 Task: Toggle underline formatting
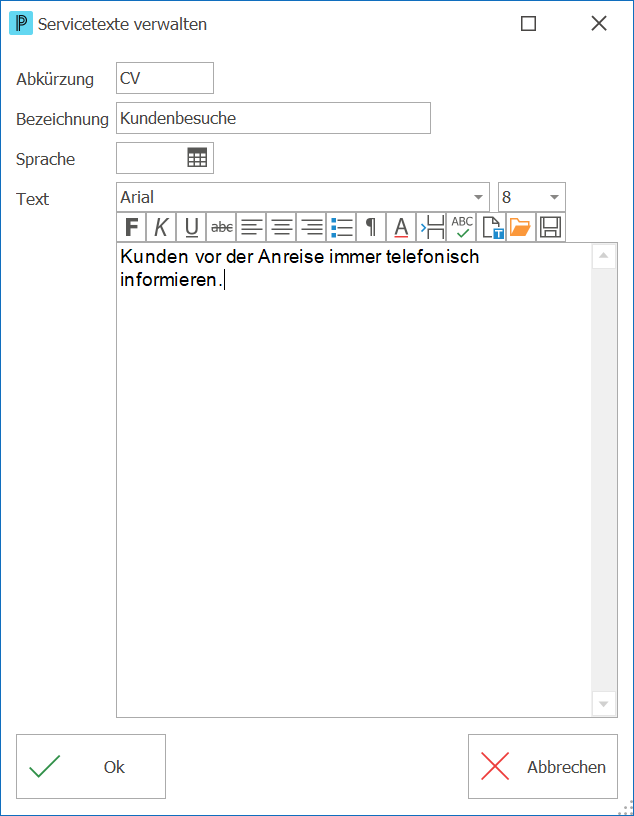tap(192, 227)
